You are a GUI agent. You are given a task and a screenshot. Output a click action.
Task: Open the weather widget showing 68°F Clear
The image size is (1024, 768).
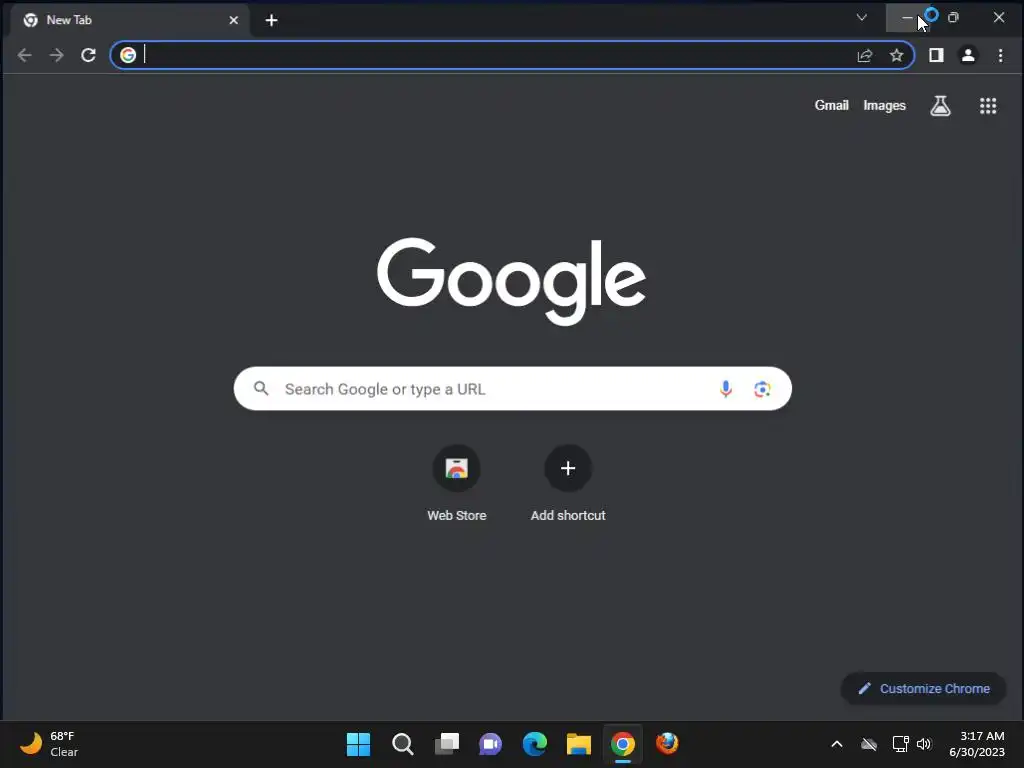click(x=49, y=744)
